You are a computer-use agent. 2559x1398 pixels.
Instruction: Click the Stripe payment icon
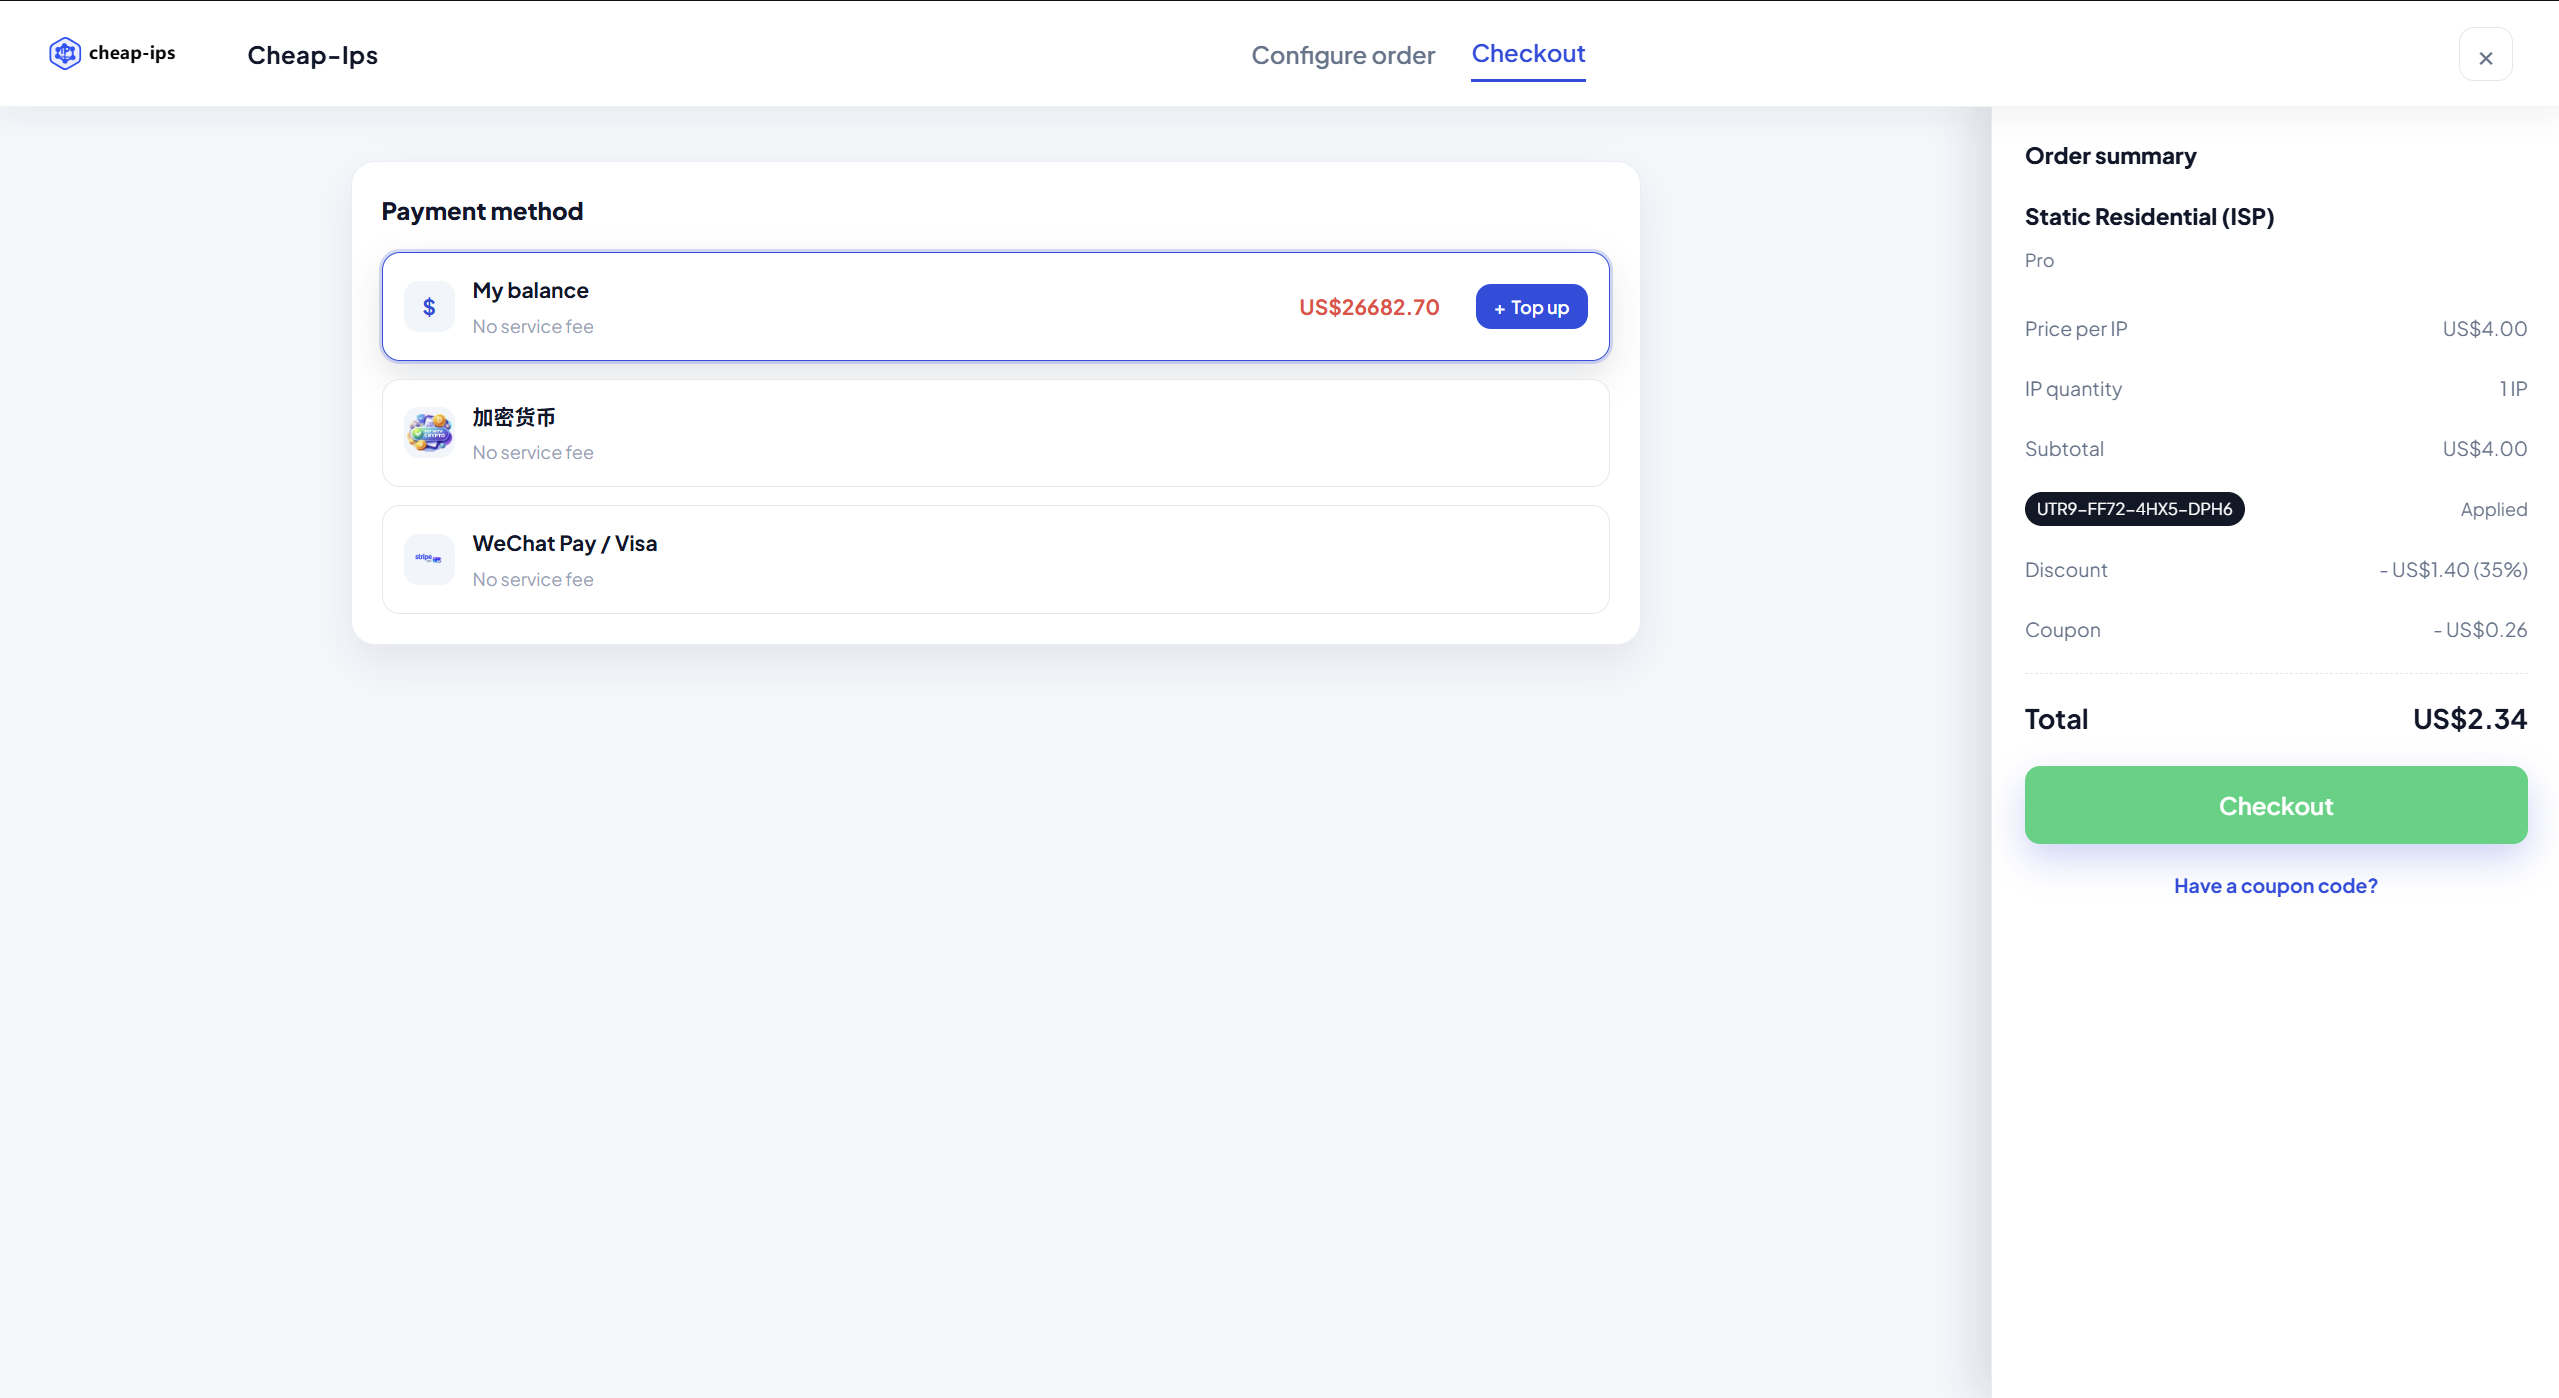pyautogui.click(x=429, y=559)
